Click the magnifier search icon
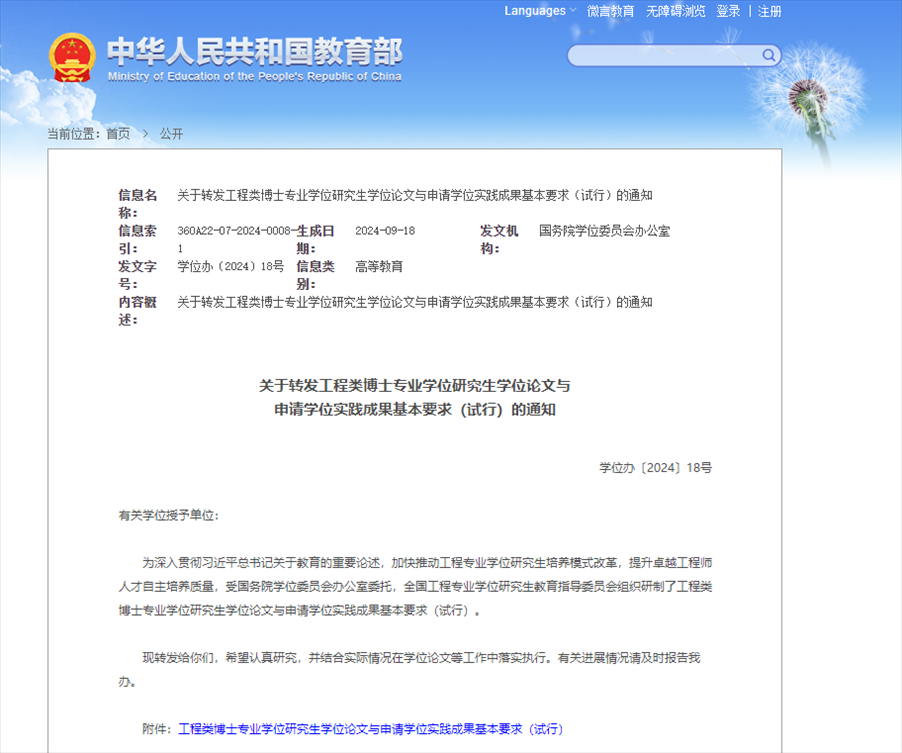The width and height of the screenshot is (902, 753). pos(769,55)
